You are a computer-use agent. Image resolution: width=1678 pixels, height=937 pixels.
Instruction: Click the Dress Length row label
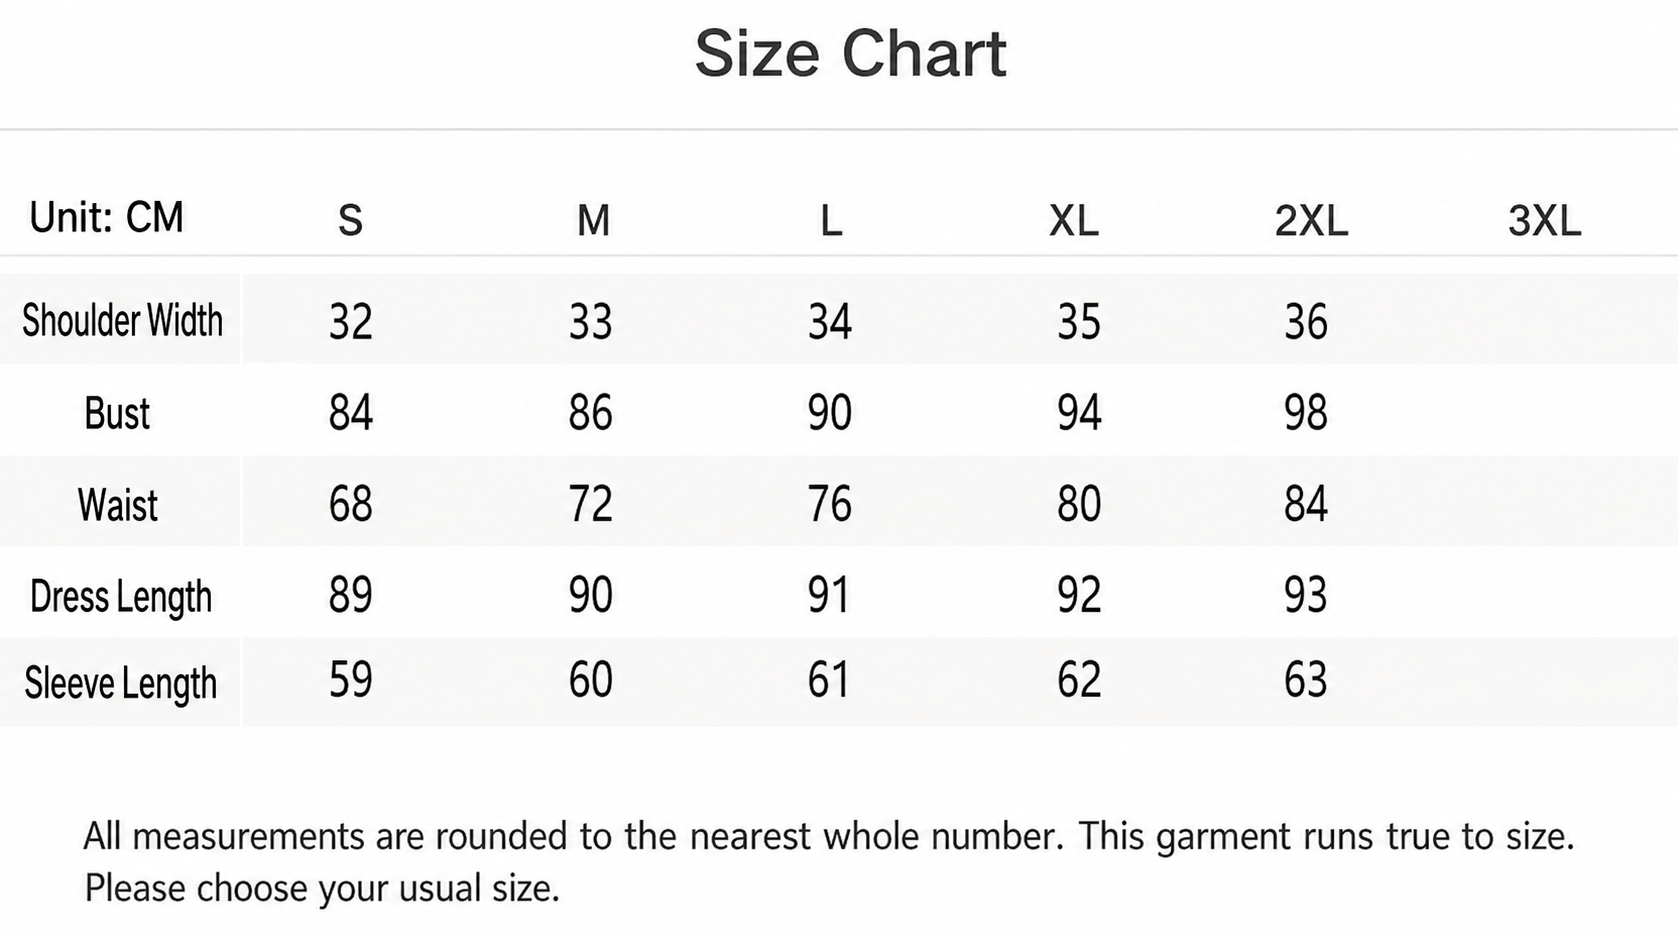click(121, 597)
